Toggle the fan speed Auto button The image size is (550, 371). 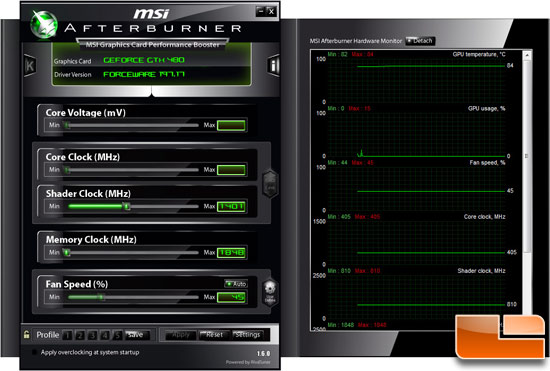point(236,284)
